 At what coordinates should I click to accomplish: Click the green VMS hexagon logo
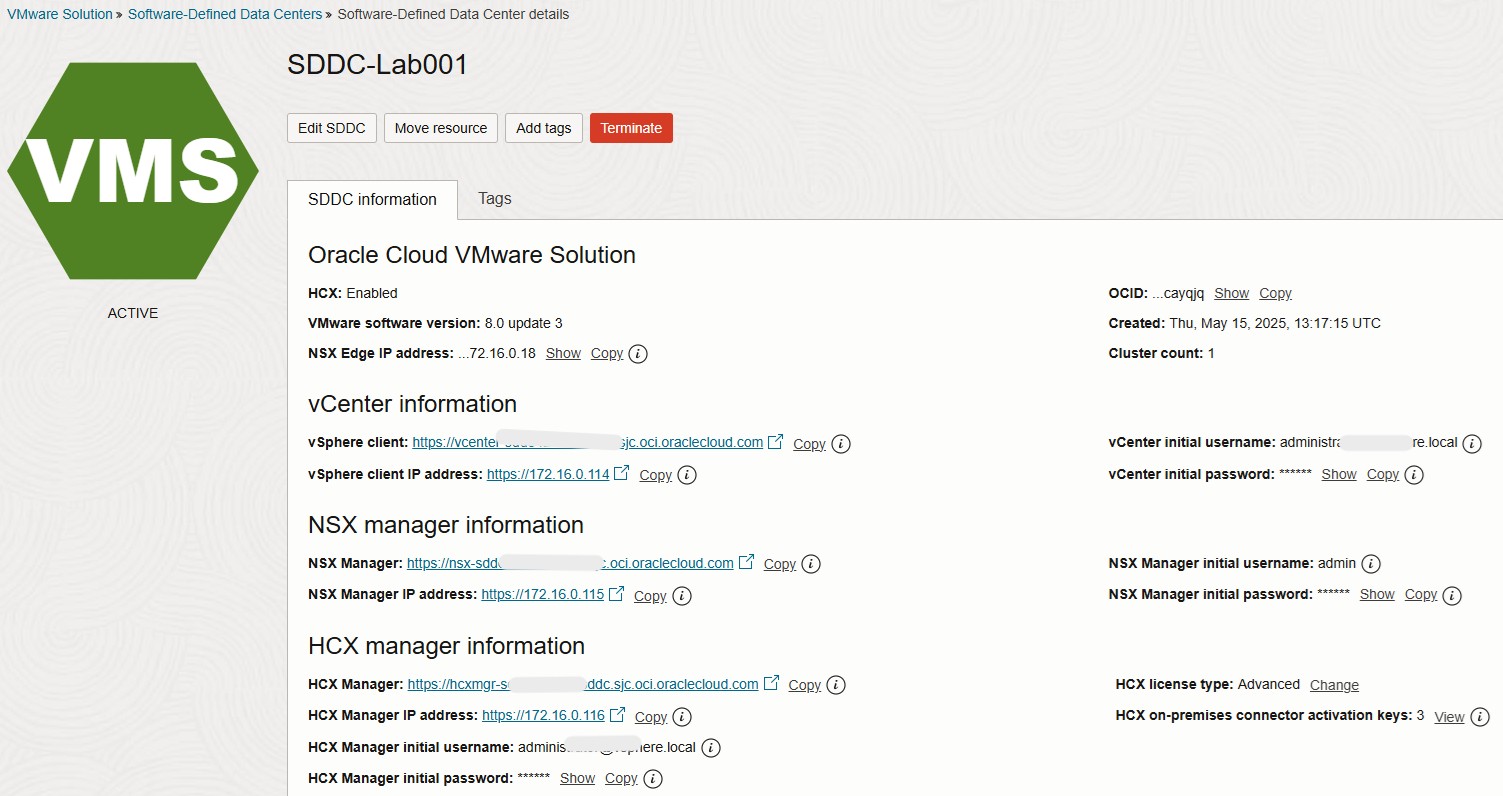click(133, 171)
